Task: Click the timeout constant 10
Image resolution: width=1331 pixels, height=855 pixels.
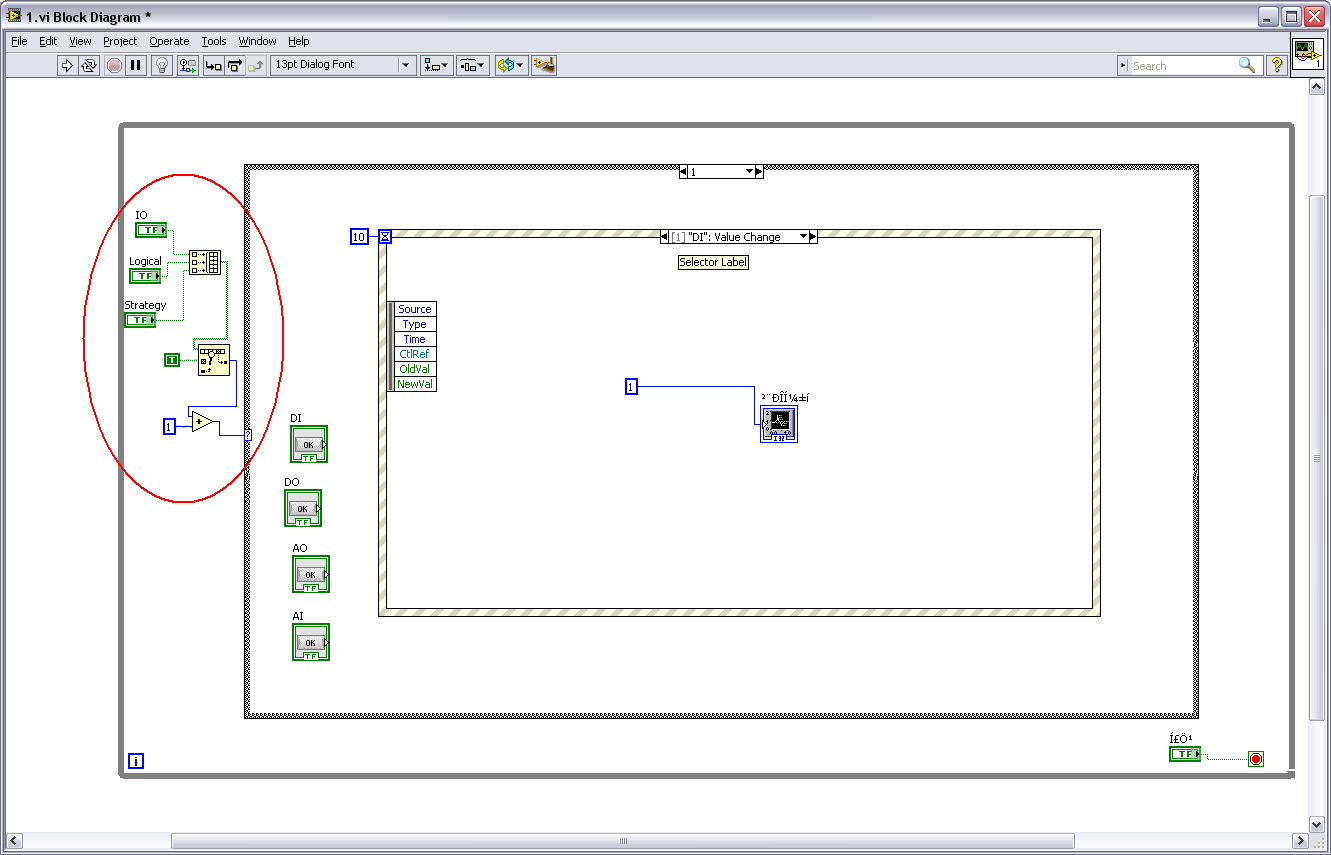Action: click(x=359, y=236)
